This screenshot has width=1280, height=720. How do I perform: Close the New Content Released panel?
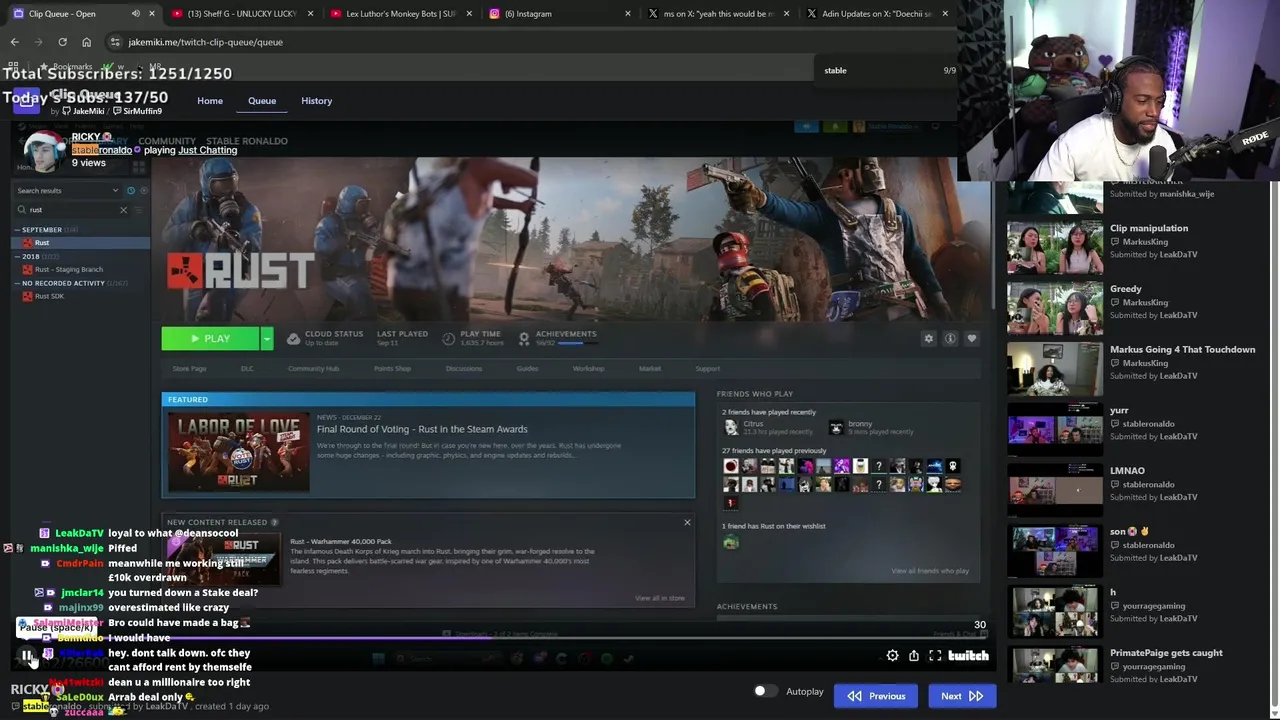click(x=687, y=522)
